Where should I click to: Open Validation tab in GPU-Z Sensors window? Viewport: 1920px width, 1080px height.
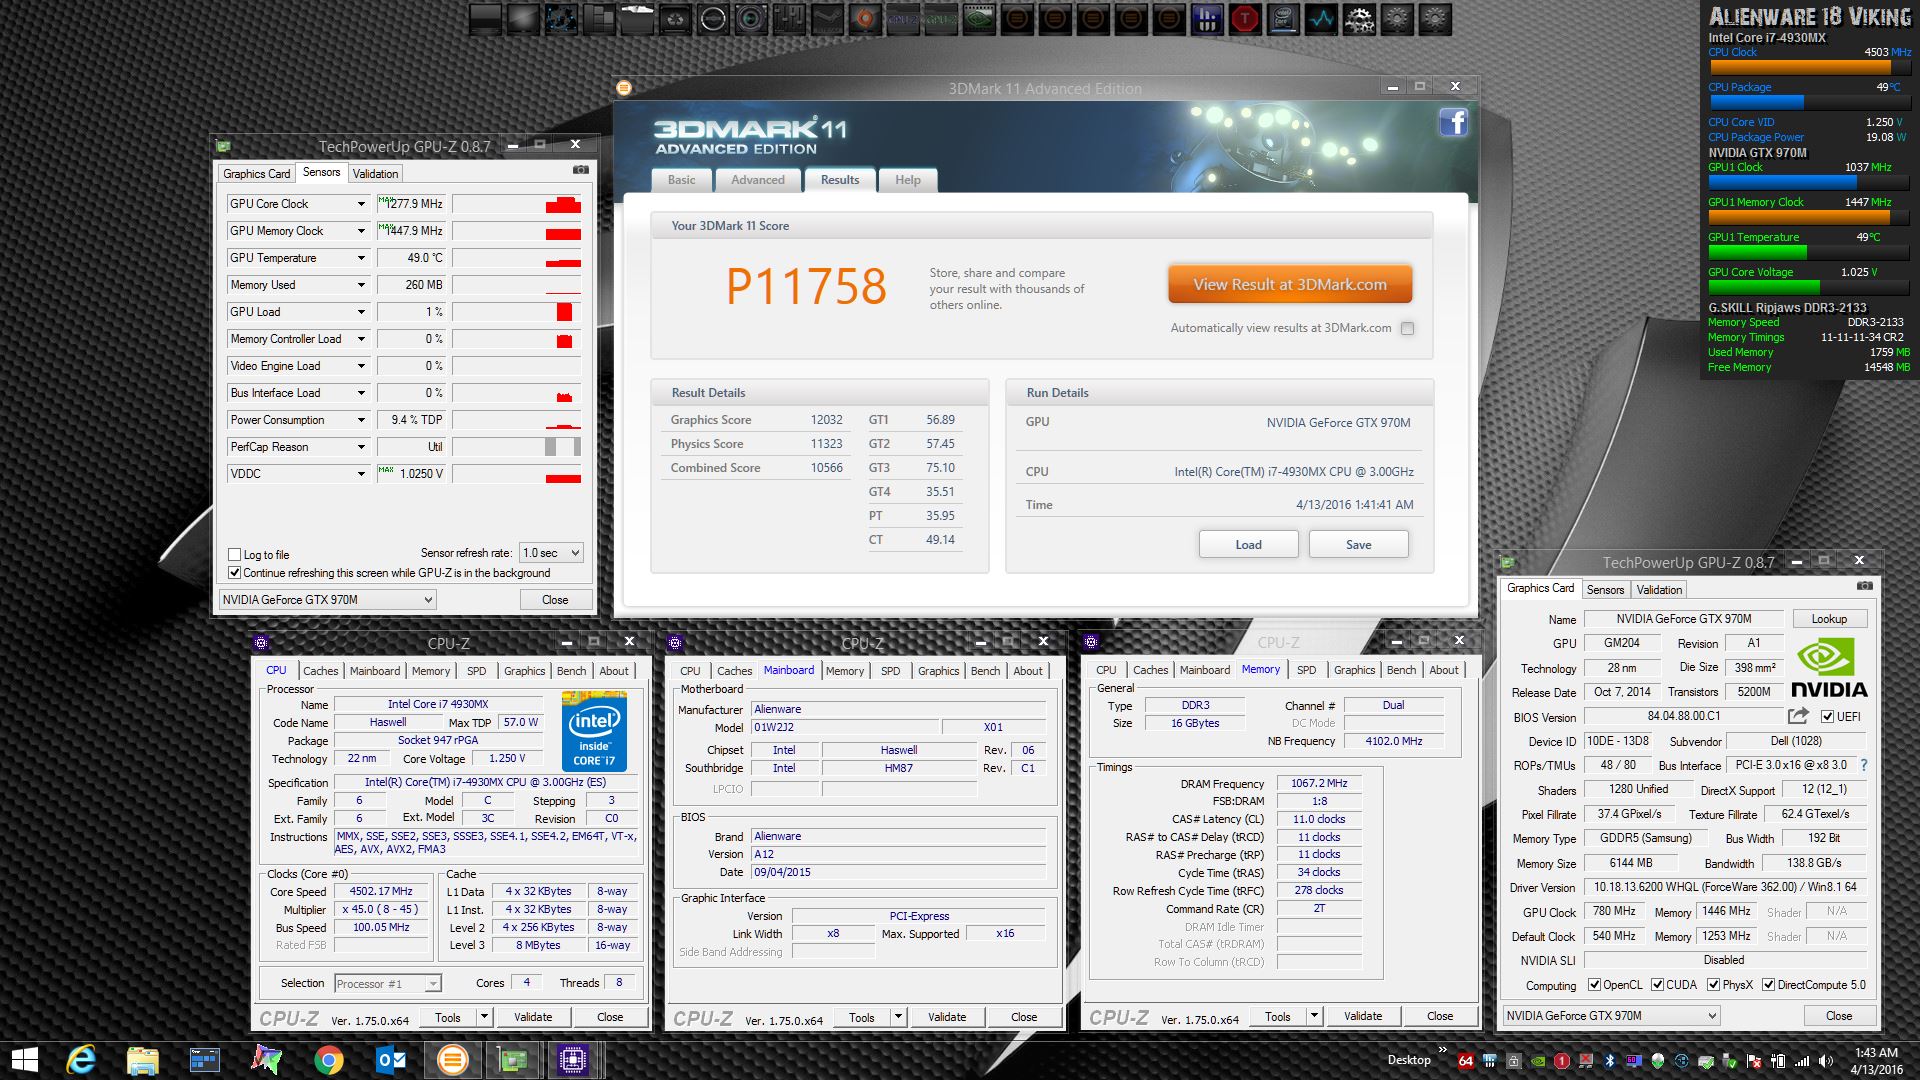[x=375, y=174]
